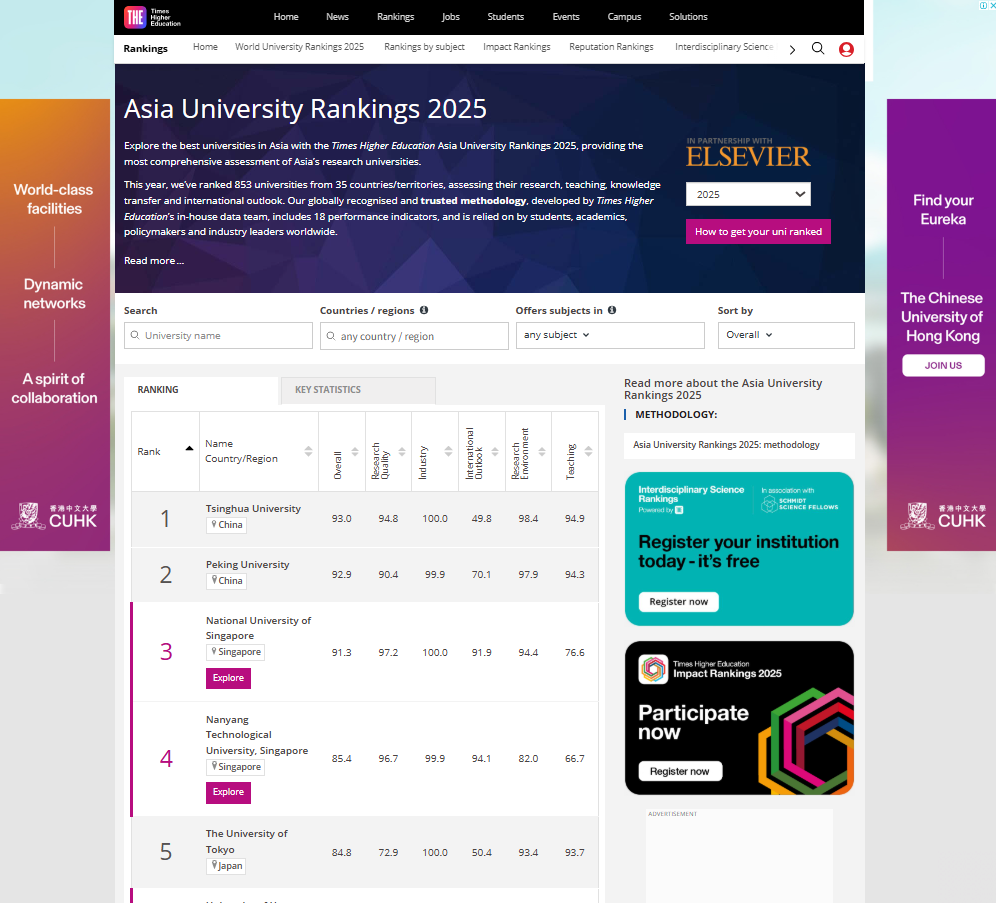Click Register now on Interdisciplinary Science banner
Screen dimensions: 996x903
(678, 602)
